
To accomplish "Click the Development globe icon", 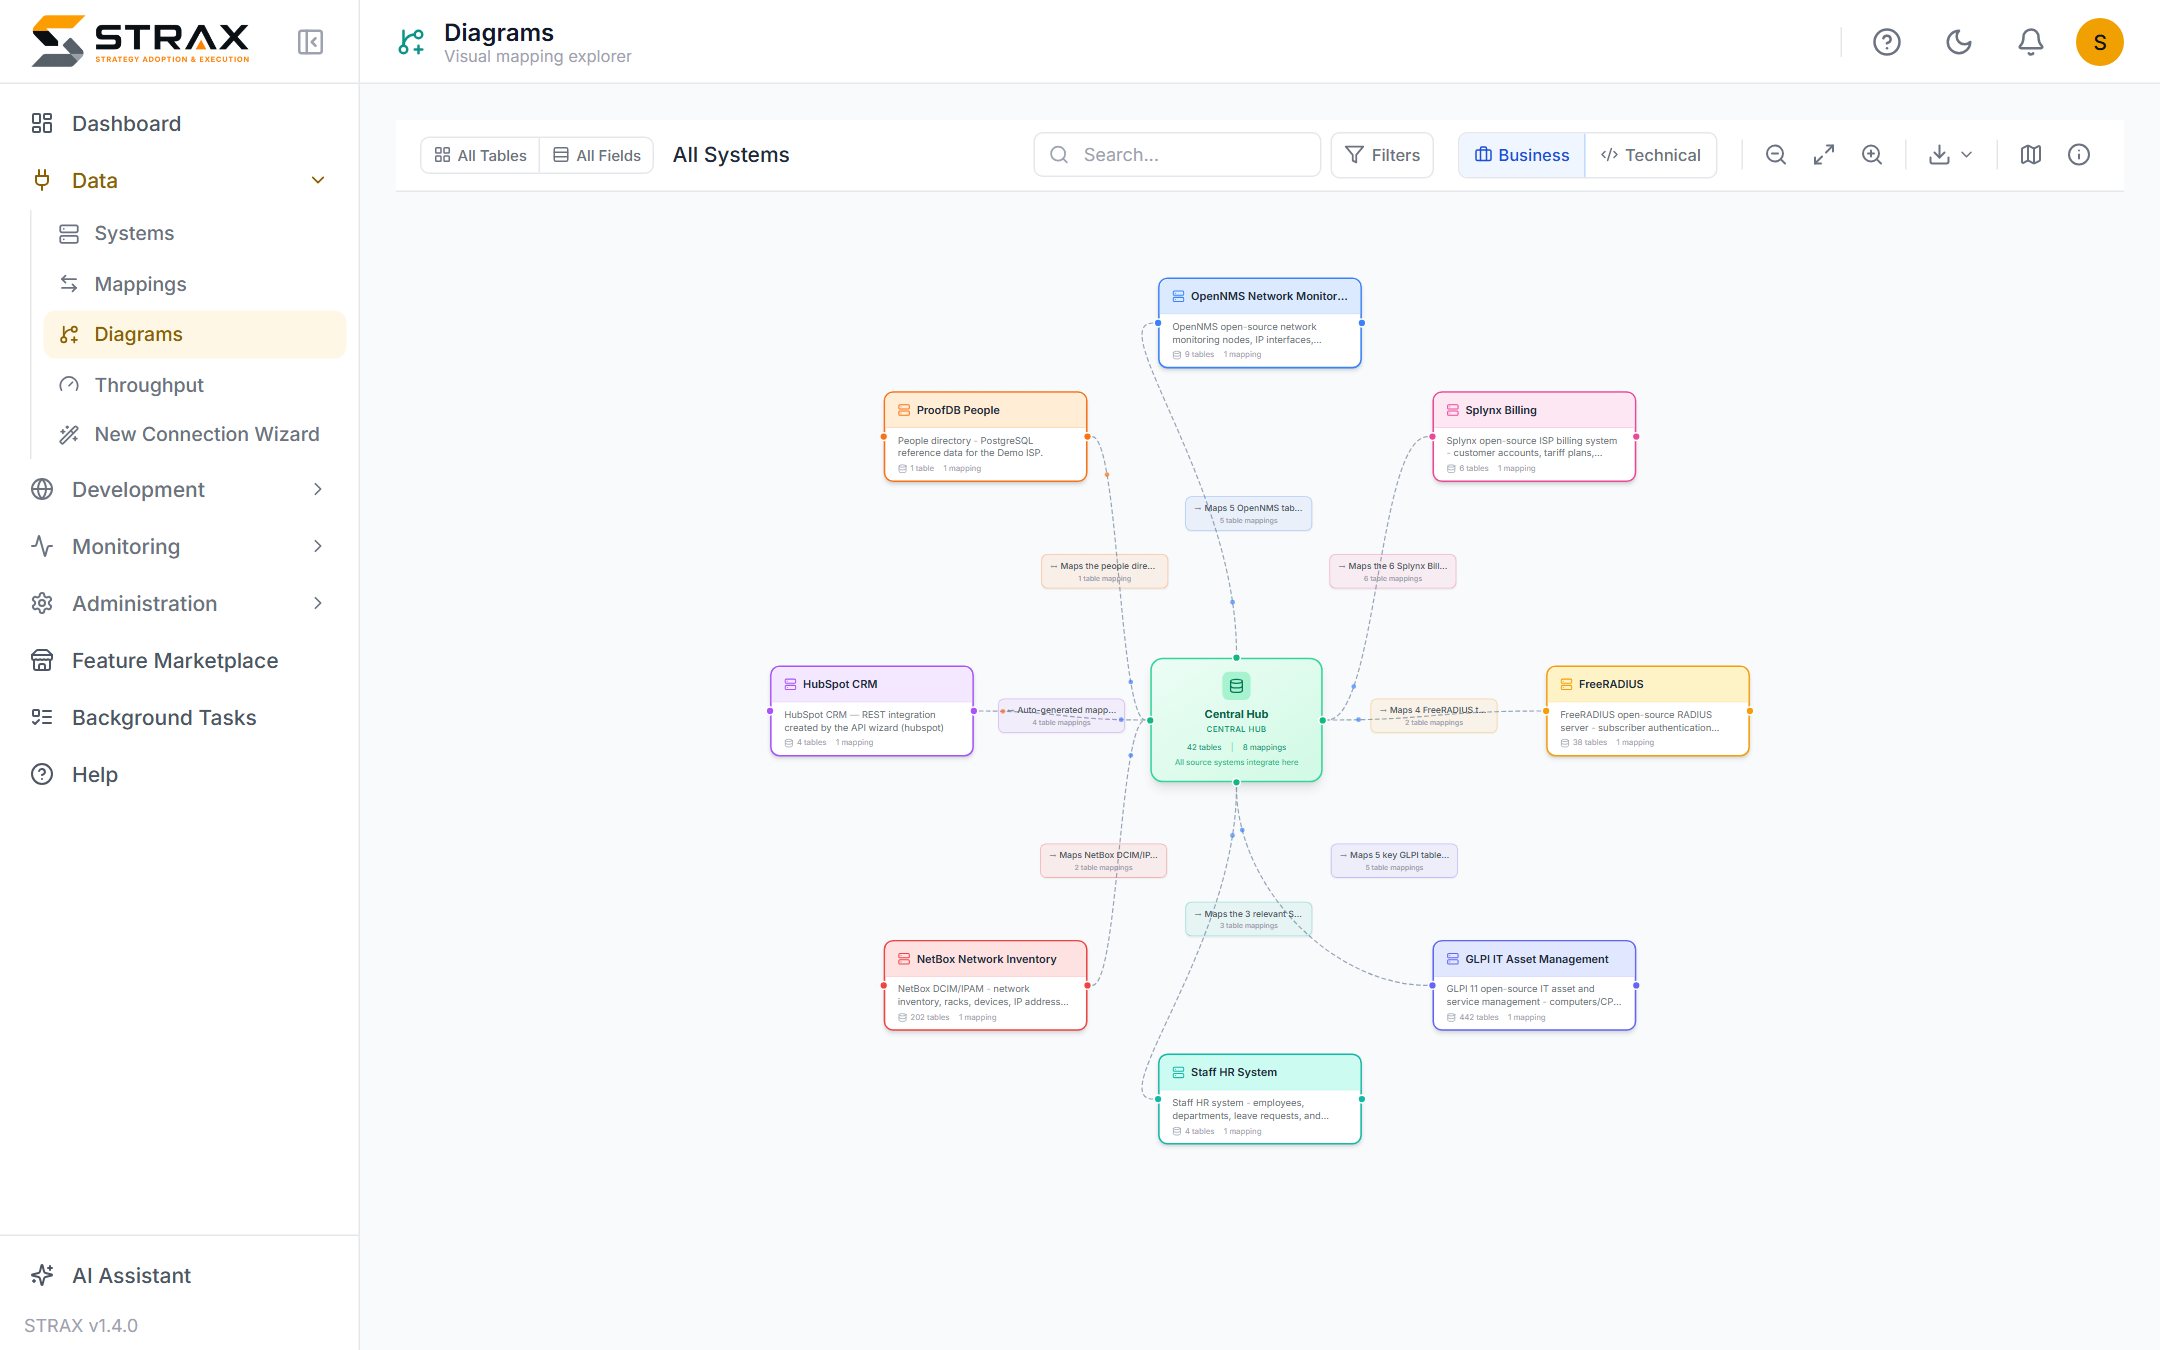I will (x=42, y=490).
